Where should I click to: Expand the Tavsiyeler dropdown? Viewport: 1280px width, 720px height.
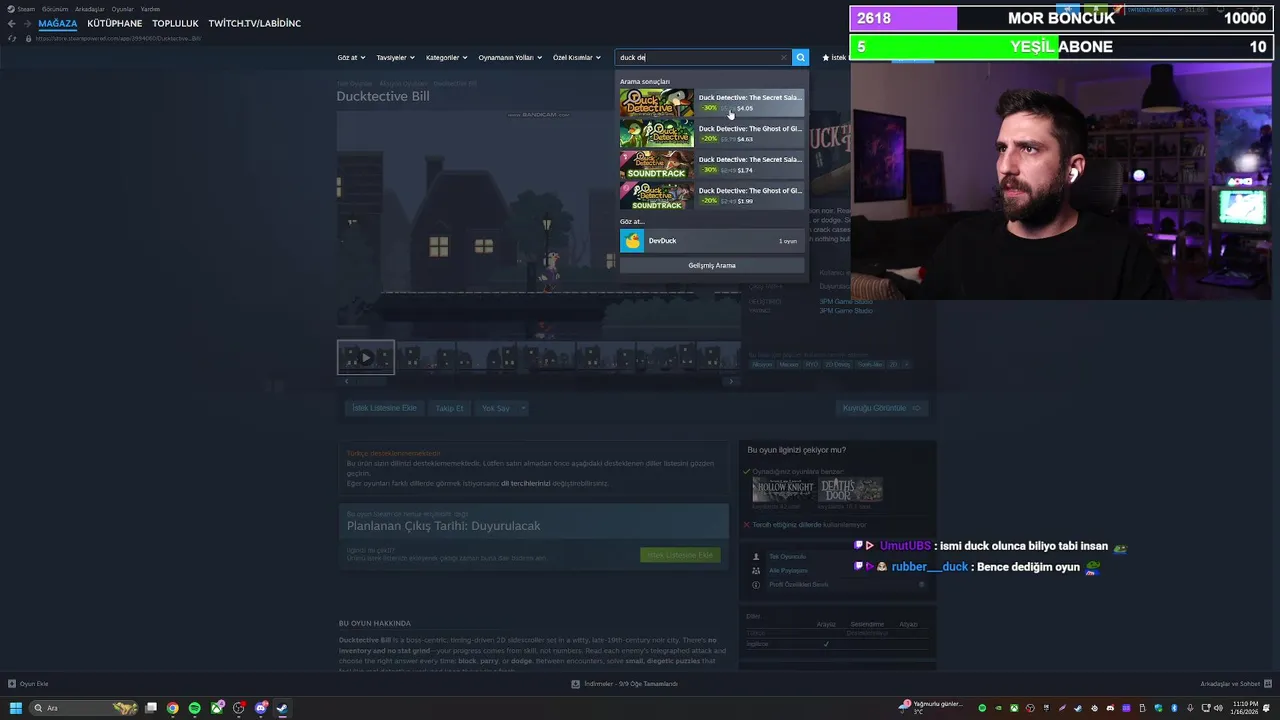395,58
